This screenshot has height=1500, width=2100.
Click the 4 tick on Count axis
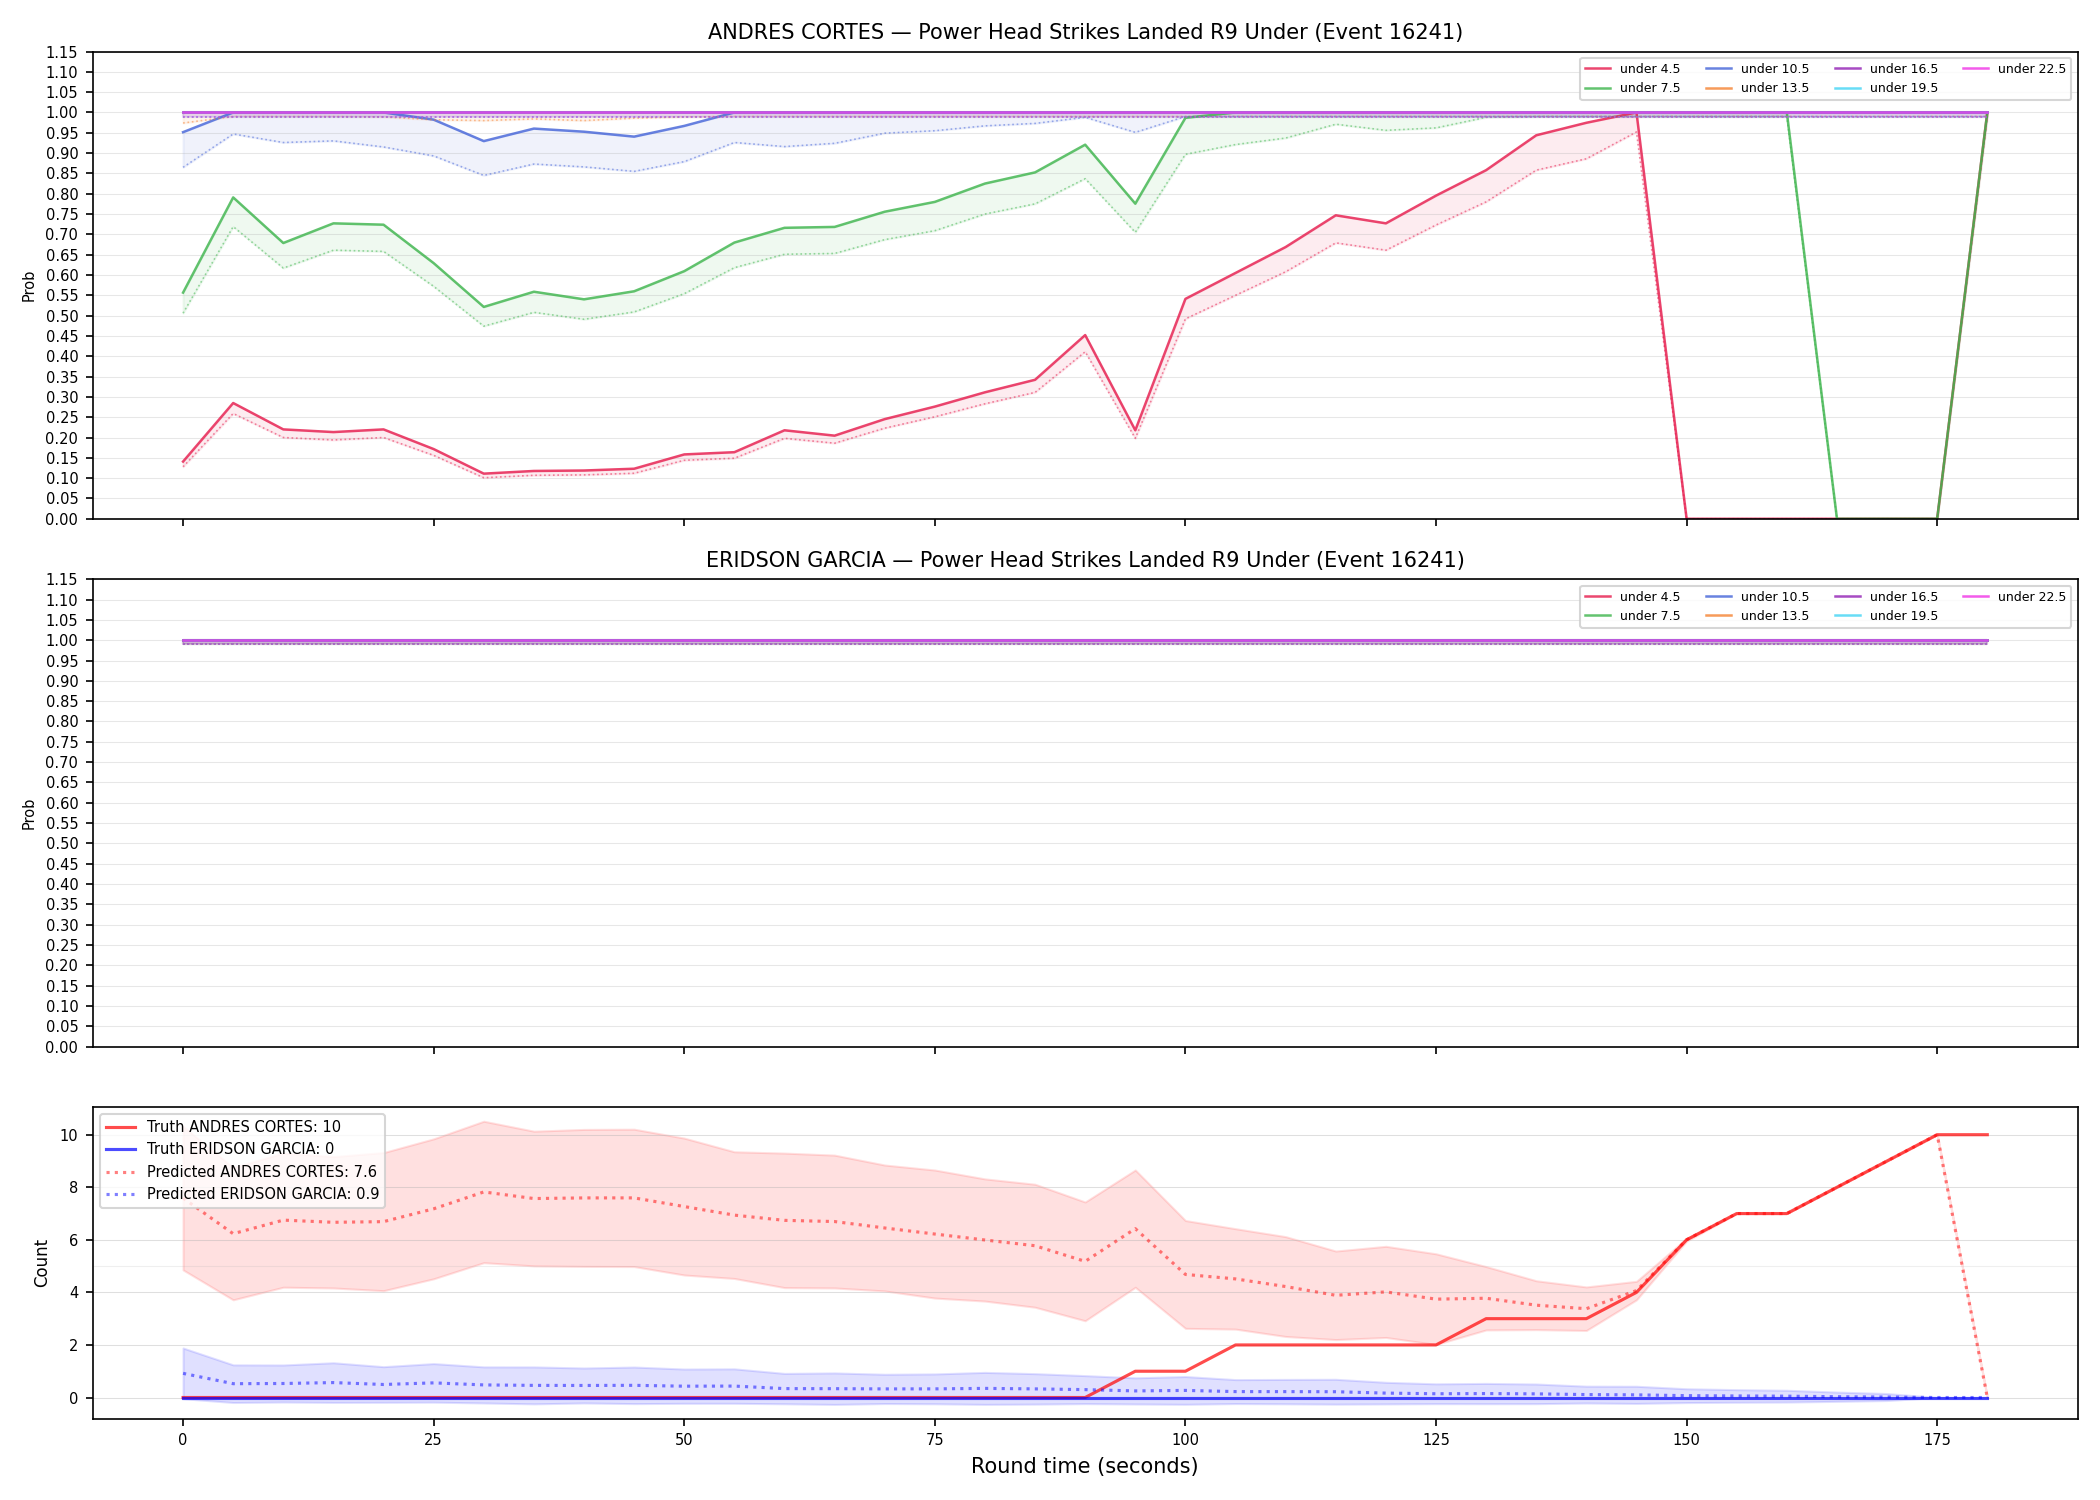pyautogui.click(x=74, y=1293)
